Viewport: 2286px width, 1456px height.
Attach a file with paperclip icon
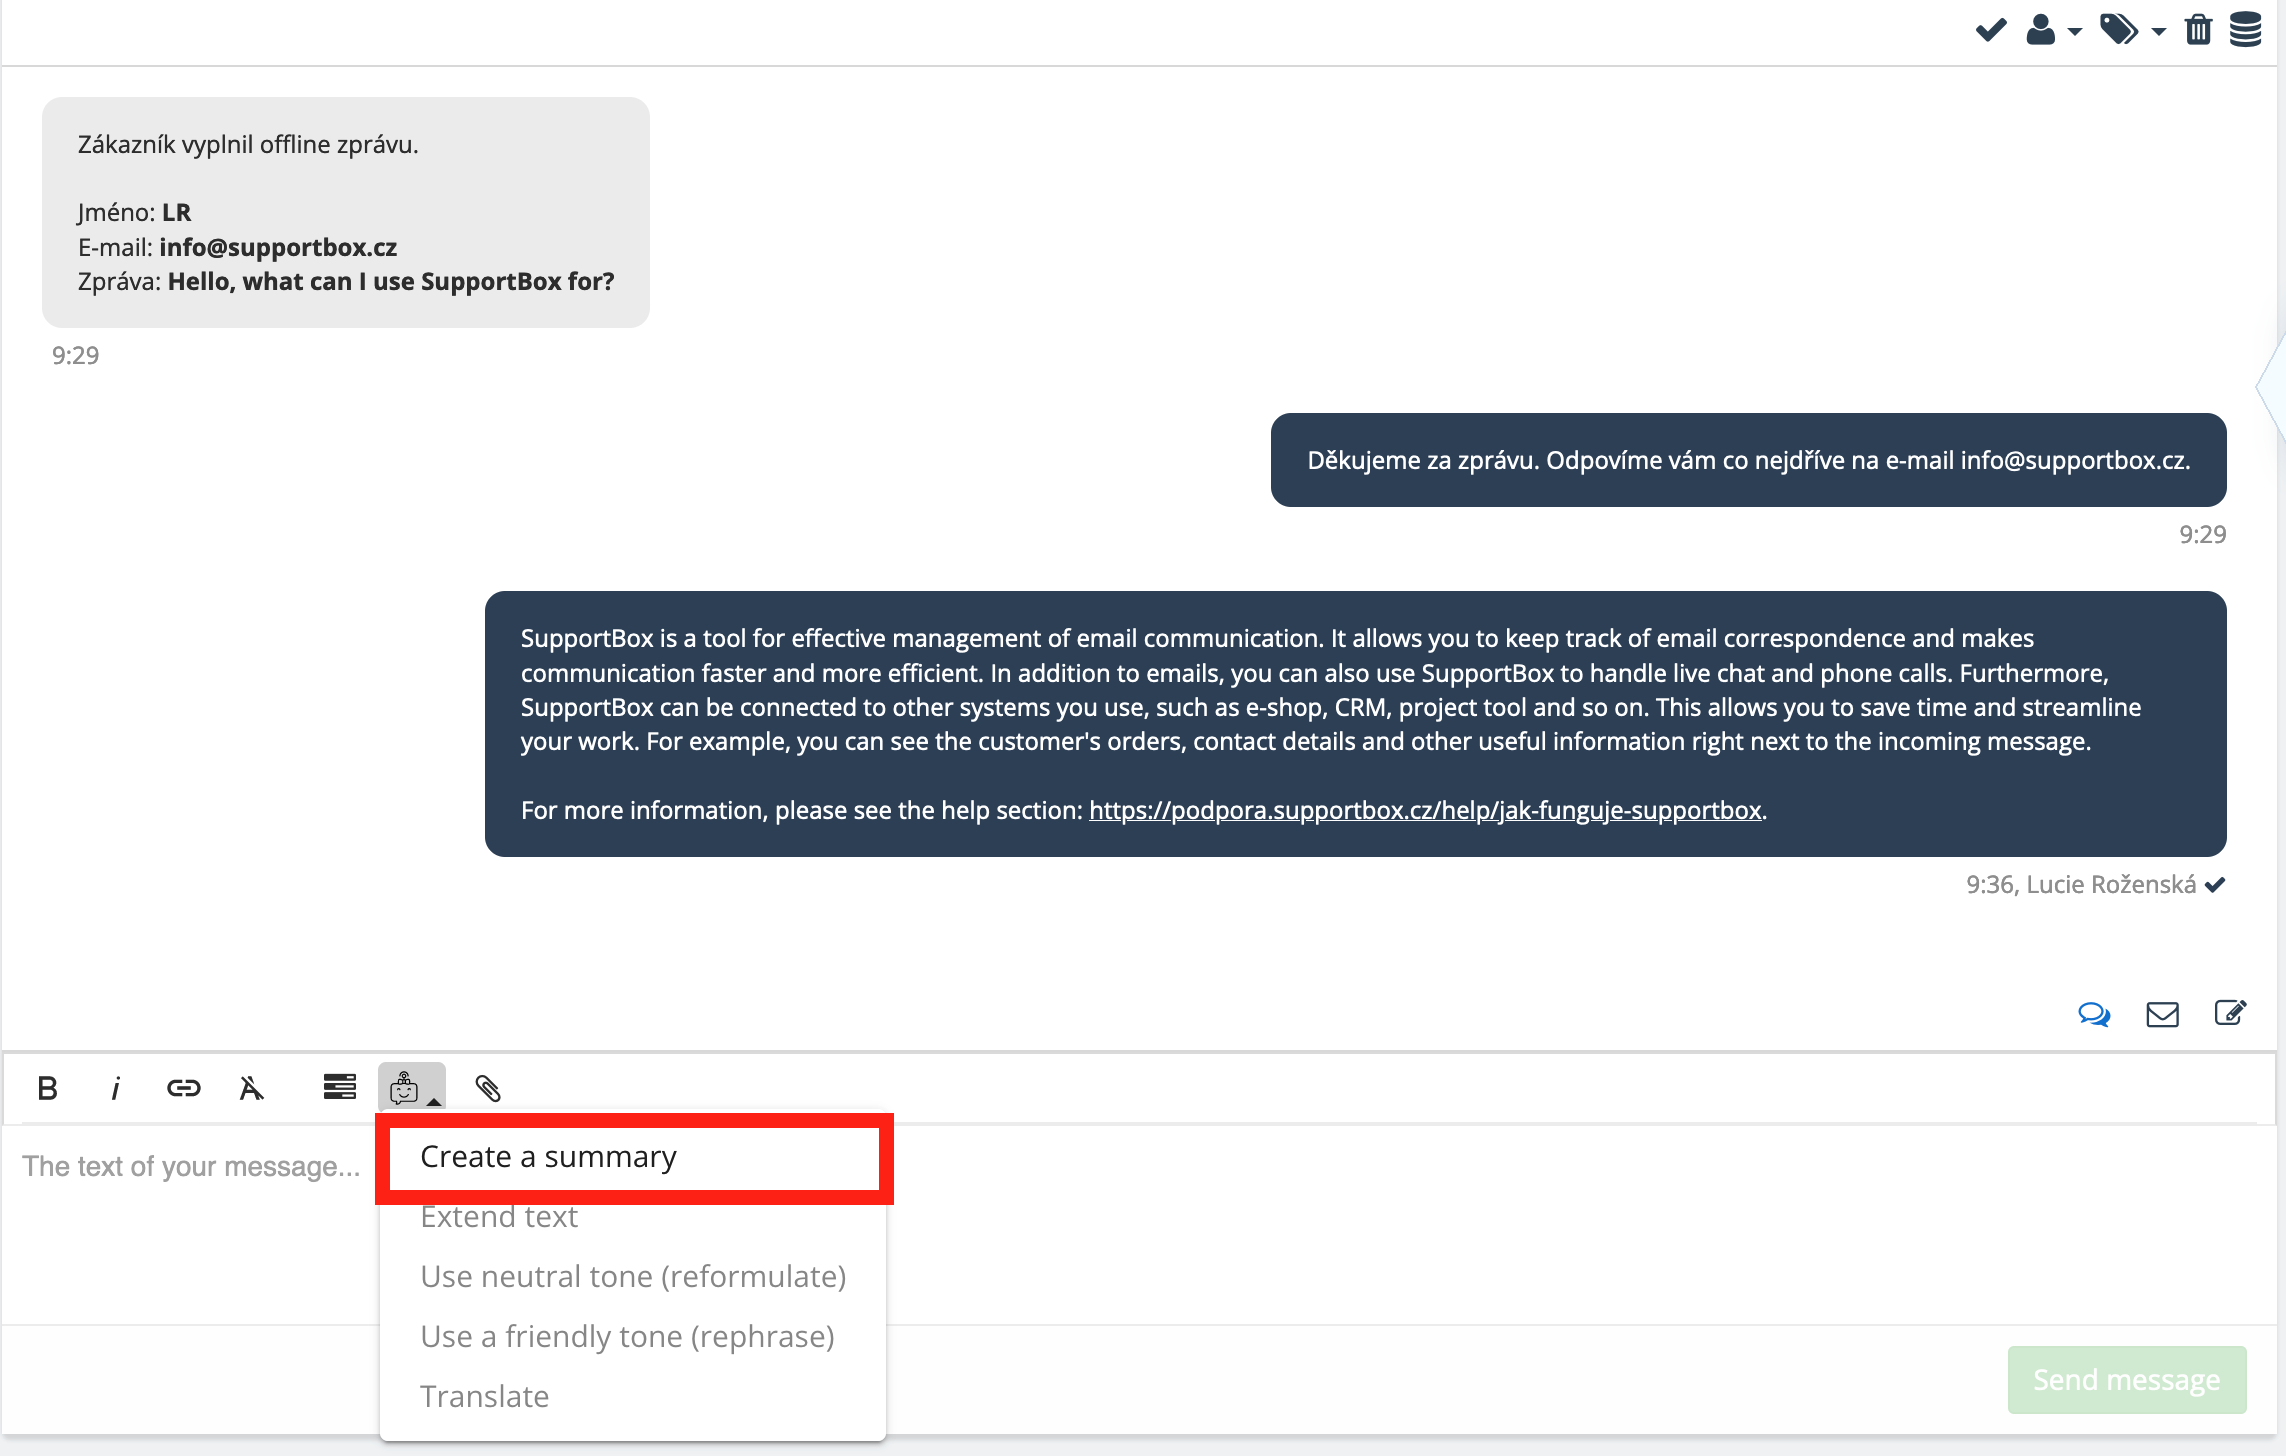(x=487, y=1088)
